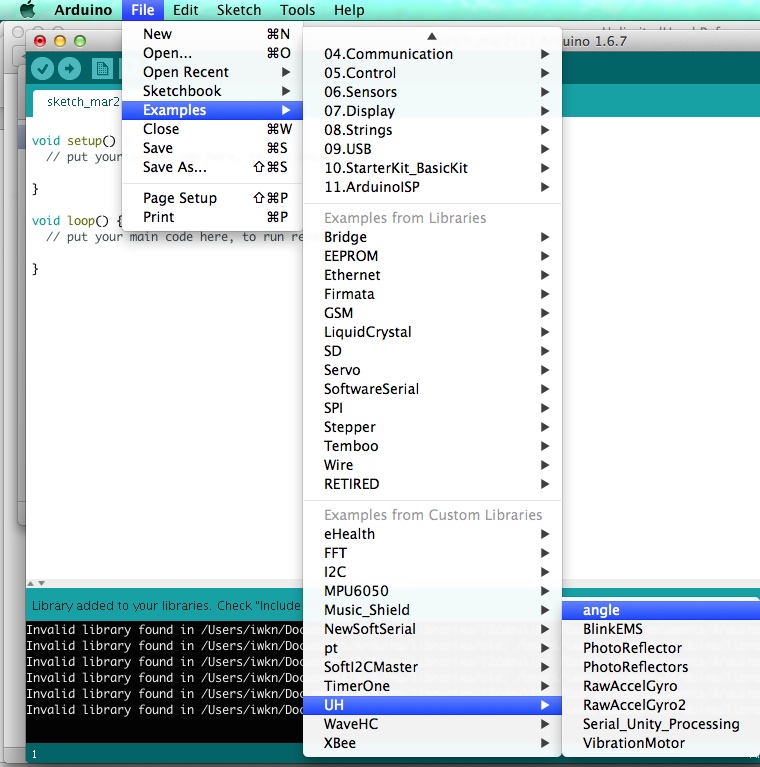The width and height of the screenshot is (760, 767).
Task: Open the Sketch menu
Action: (x=239, y=10)
